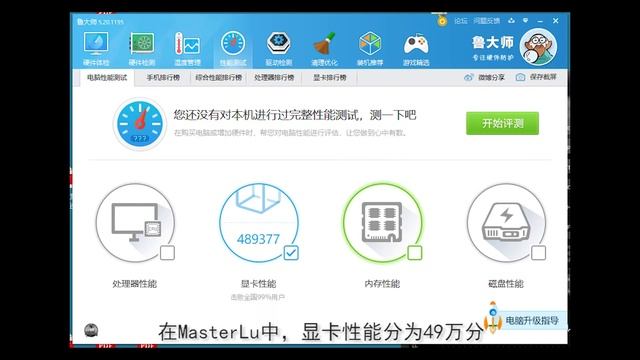Click the 内存性能 label
The image size is (640, 360).
pyautogui.click(x=382, y=284)
